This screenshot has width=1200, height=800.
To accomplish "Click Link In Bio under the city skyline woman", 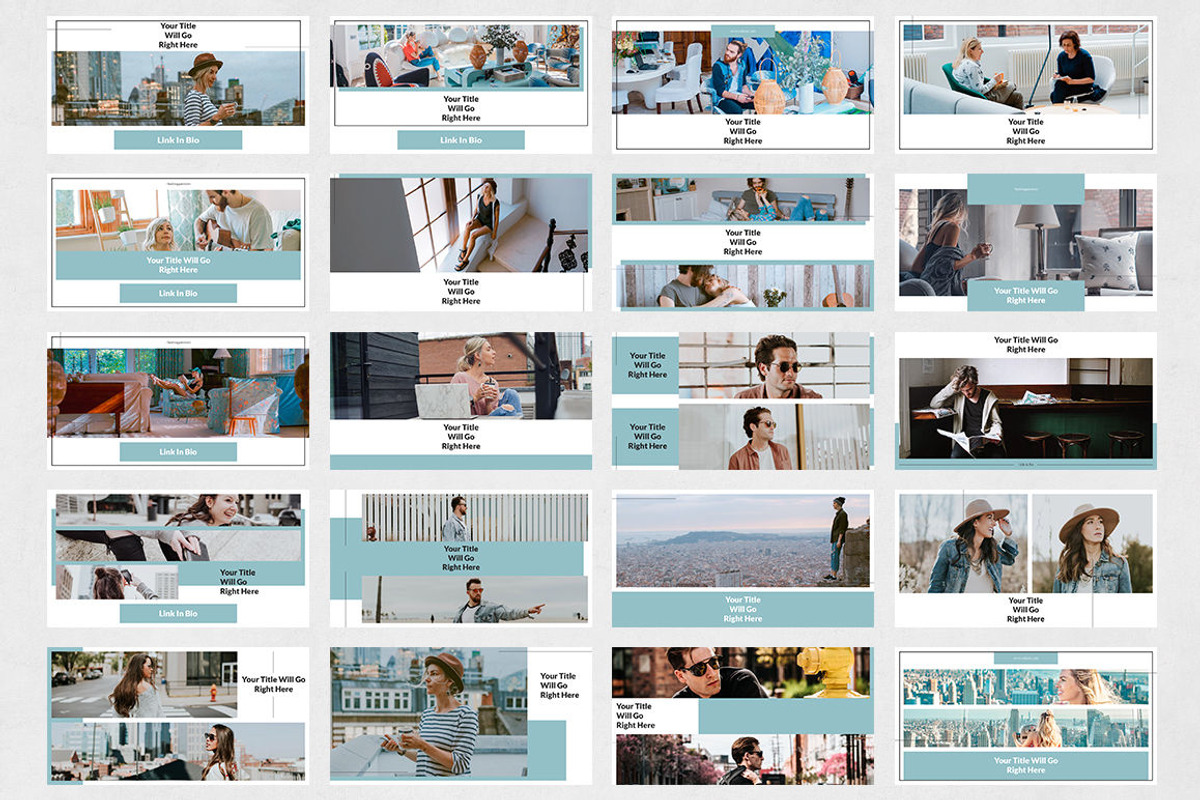I will [178, 140].
